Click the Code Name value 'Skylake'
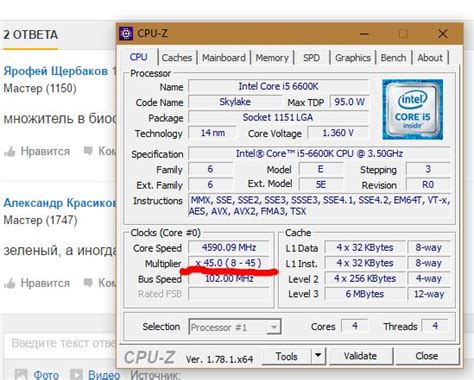The height and width of the screenshot is (380, 474). [235, 102]
